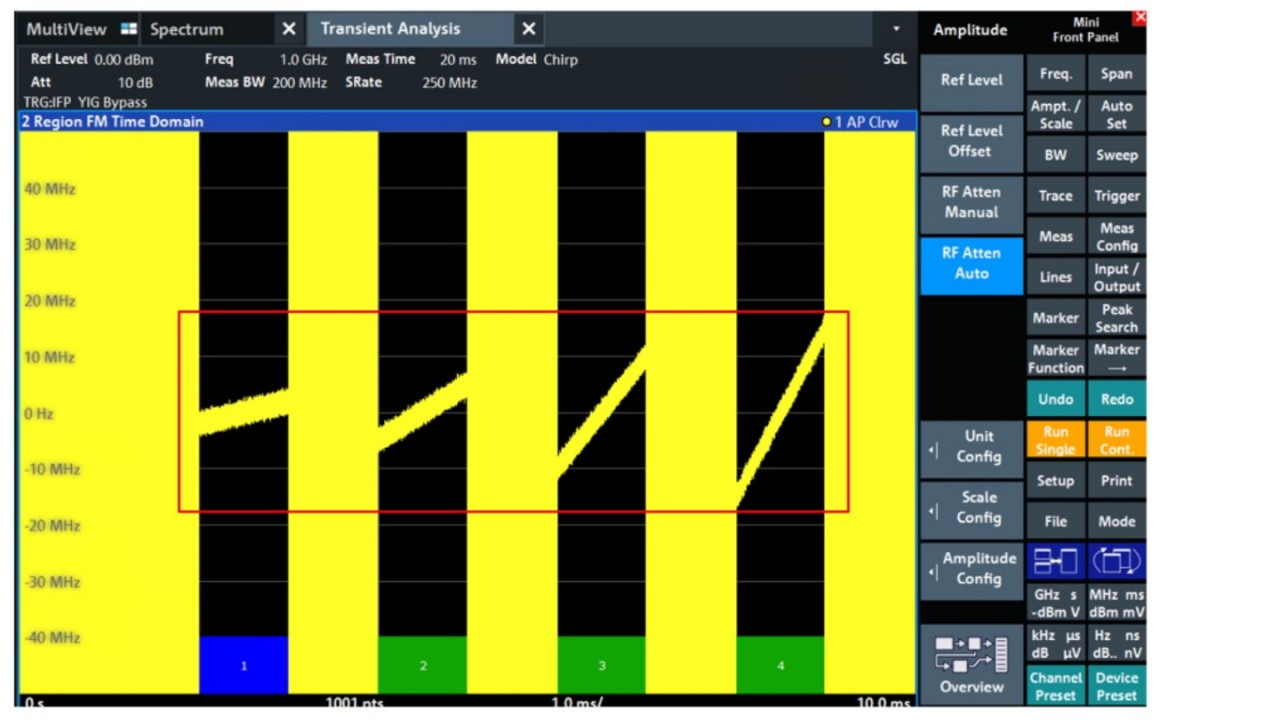The image size is (1280, 720).
Task: Click the window cycle icon
Action: [1116, 562]
